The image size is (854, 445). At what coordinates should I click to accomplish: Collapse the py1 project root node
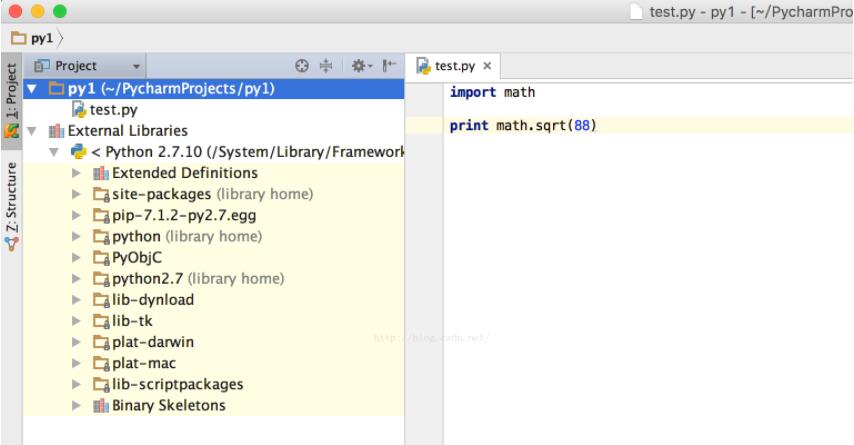(32, 88)
